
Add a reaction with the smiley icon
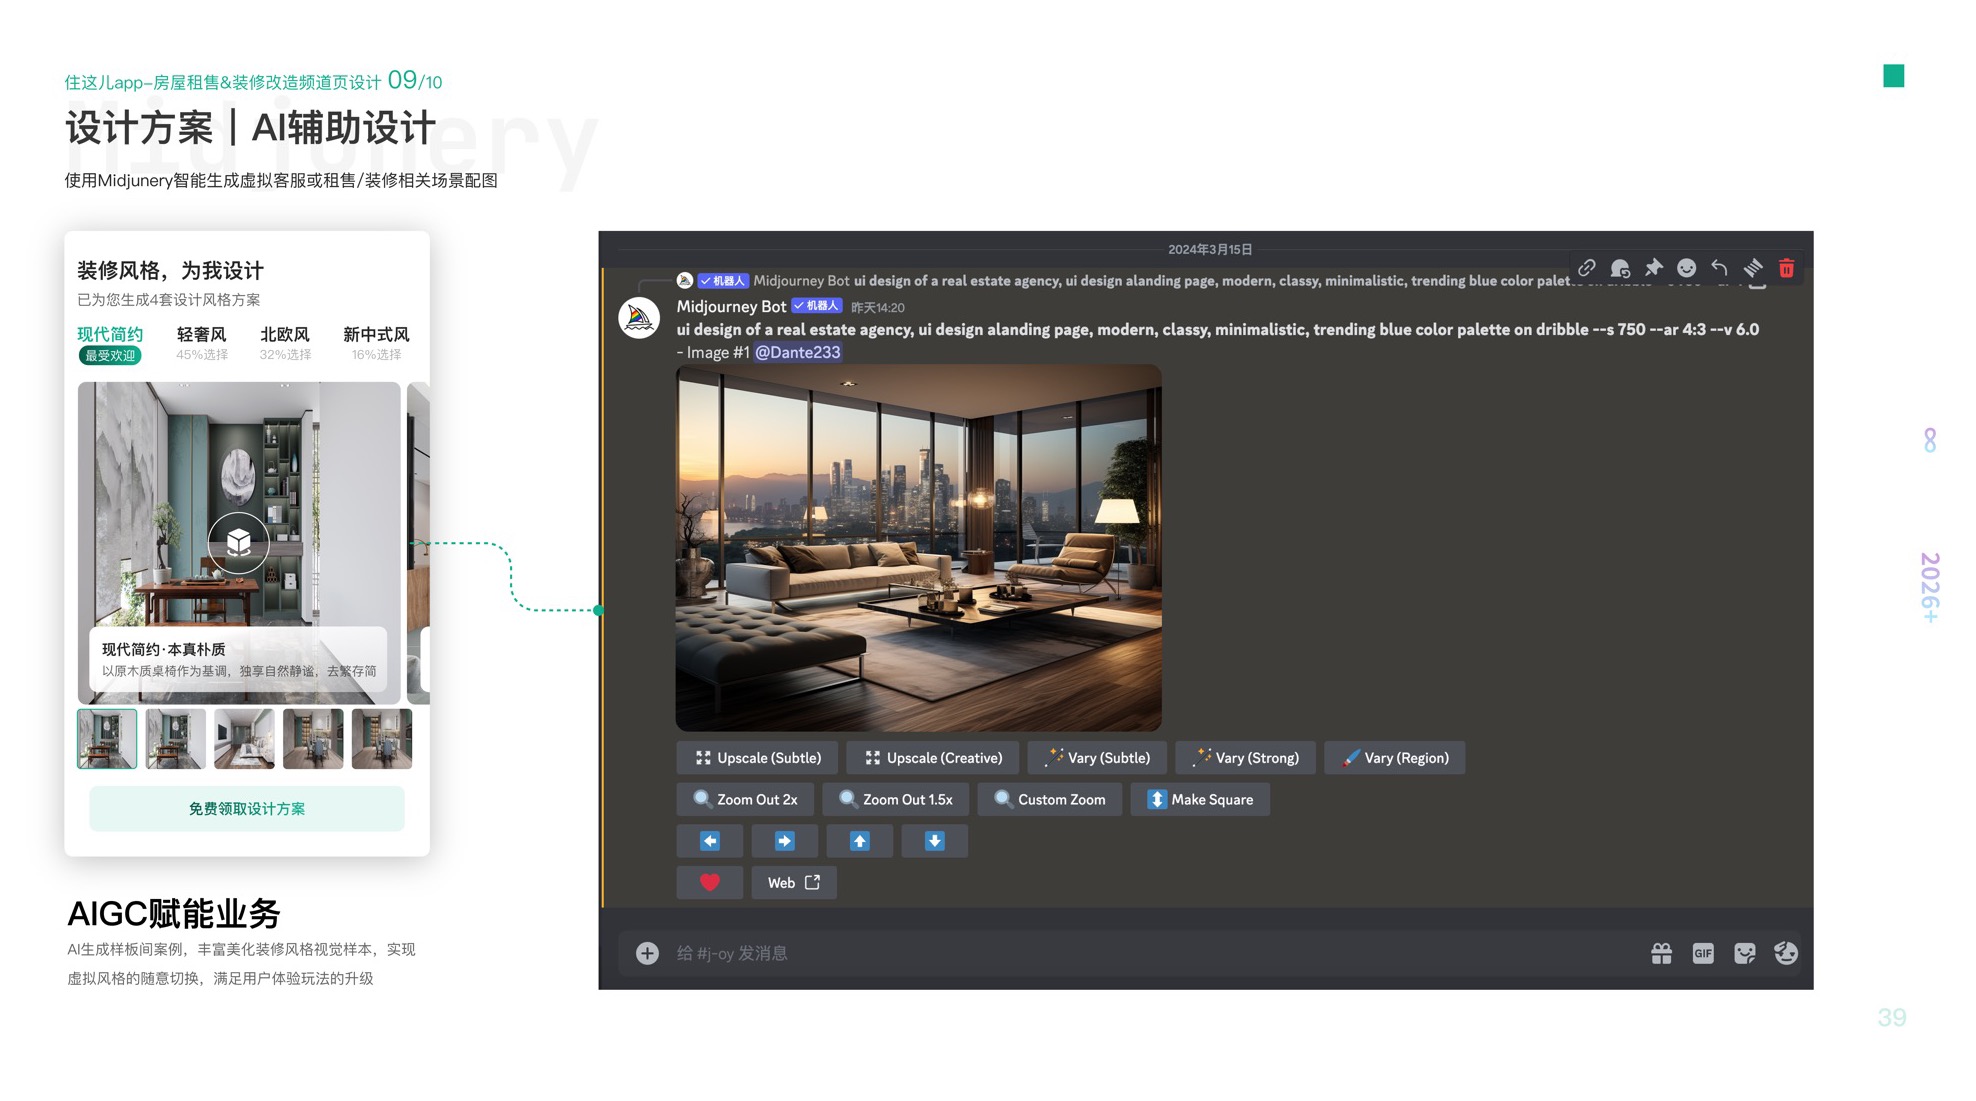tap(1686, 268)
